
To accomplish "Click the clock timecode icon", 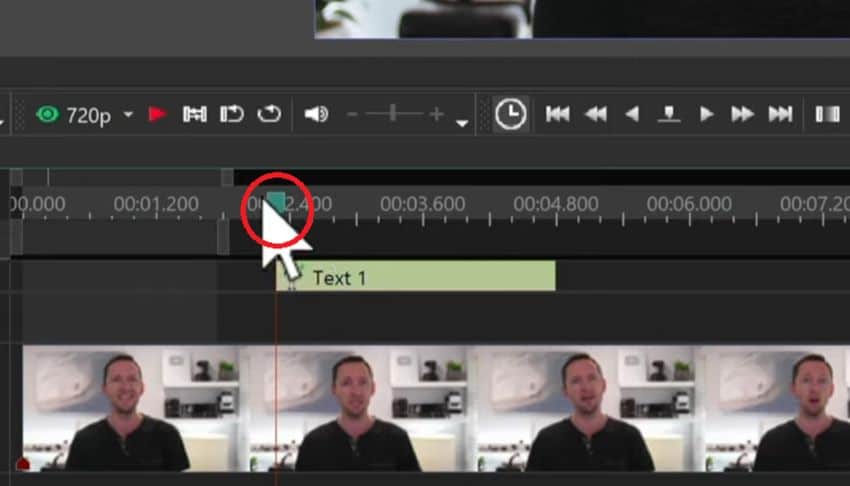I will (511, 114).
